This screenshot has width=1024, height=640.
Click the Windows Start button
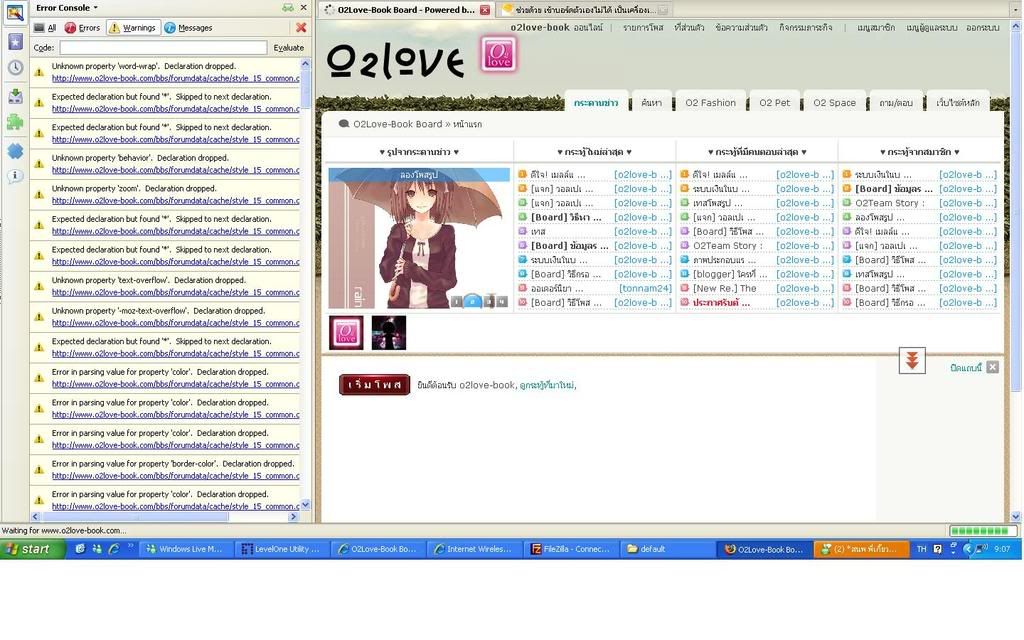click(x=33, y=549)
